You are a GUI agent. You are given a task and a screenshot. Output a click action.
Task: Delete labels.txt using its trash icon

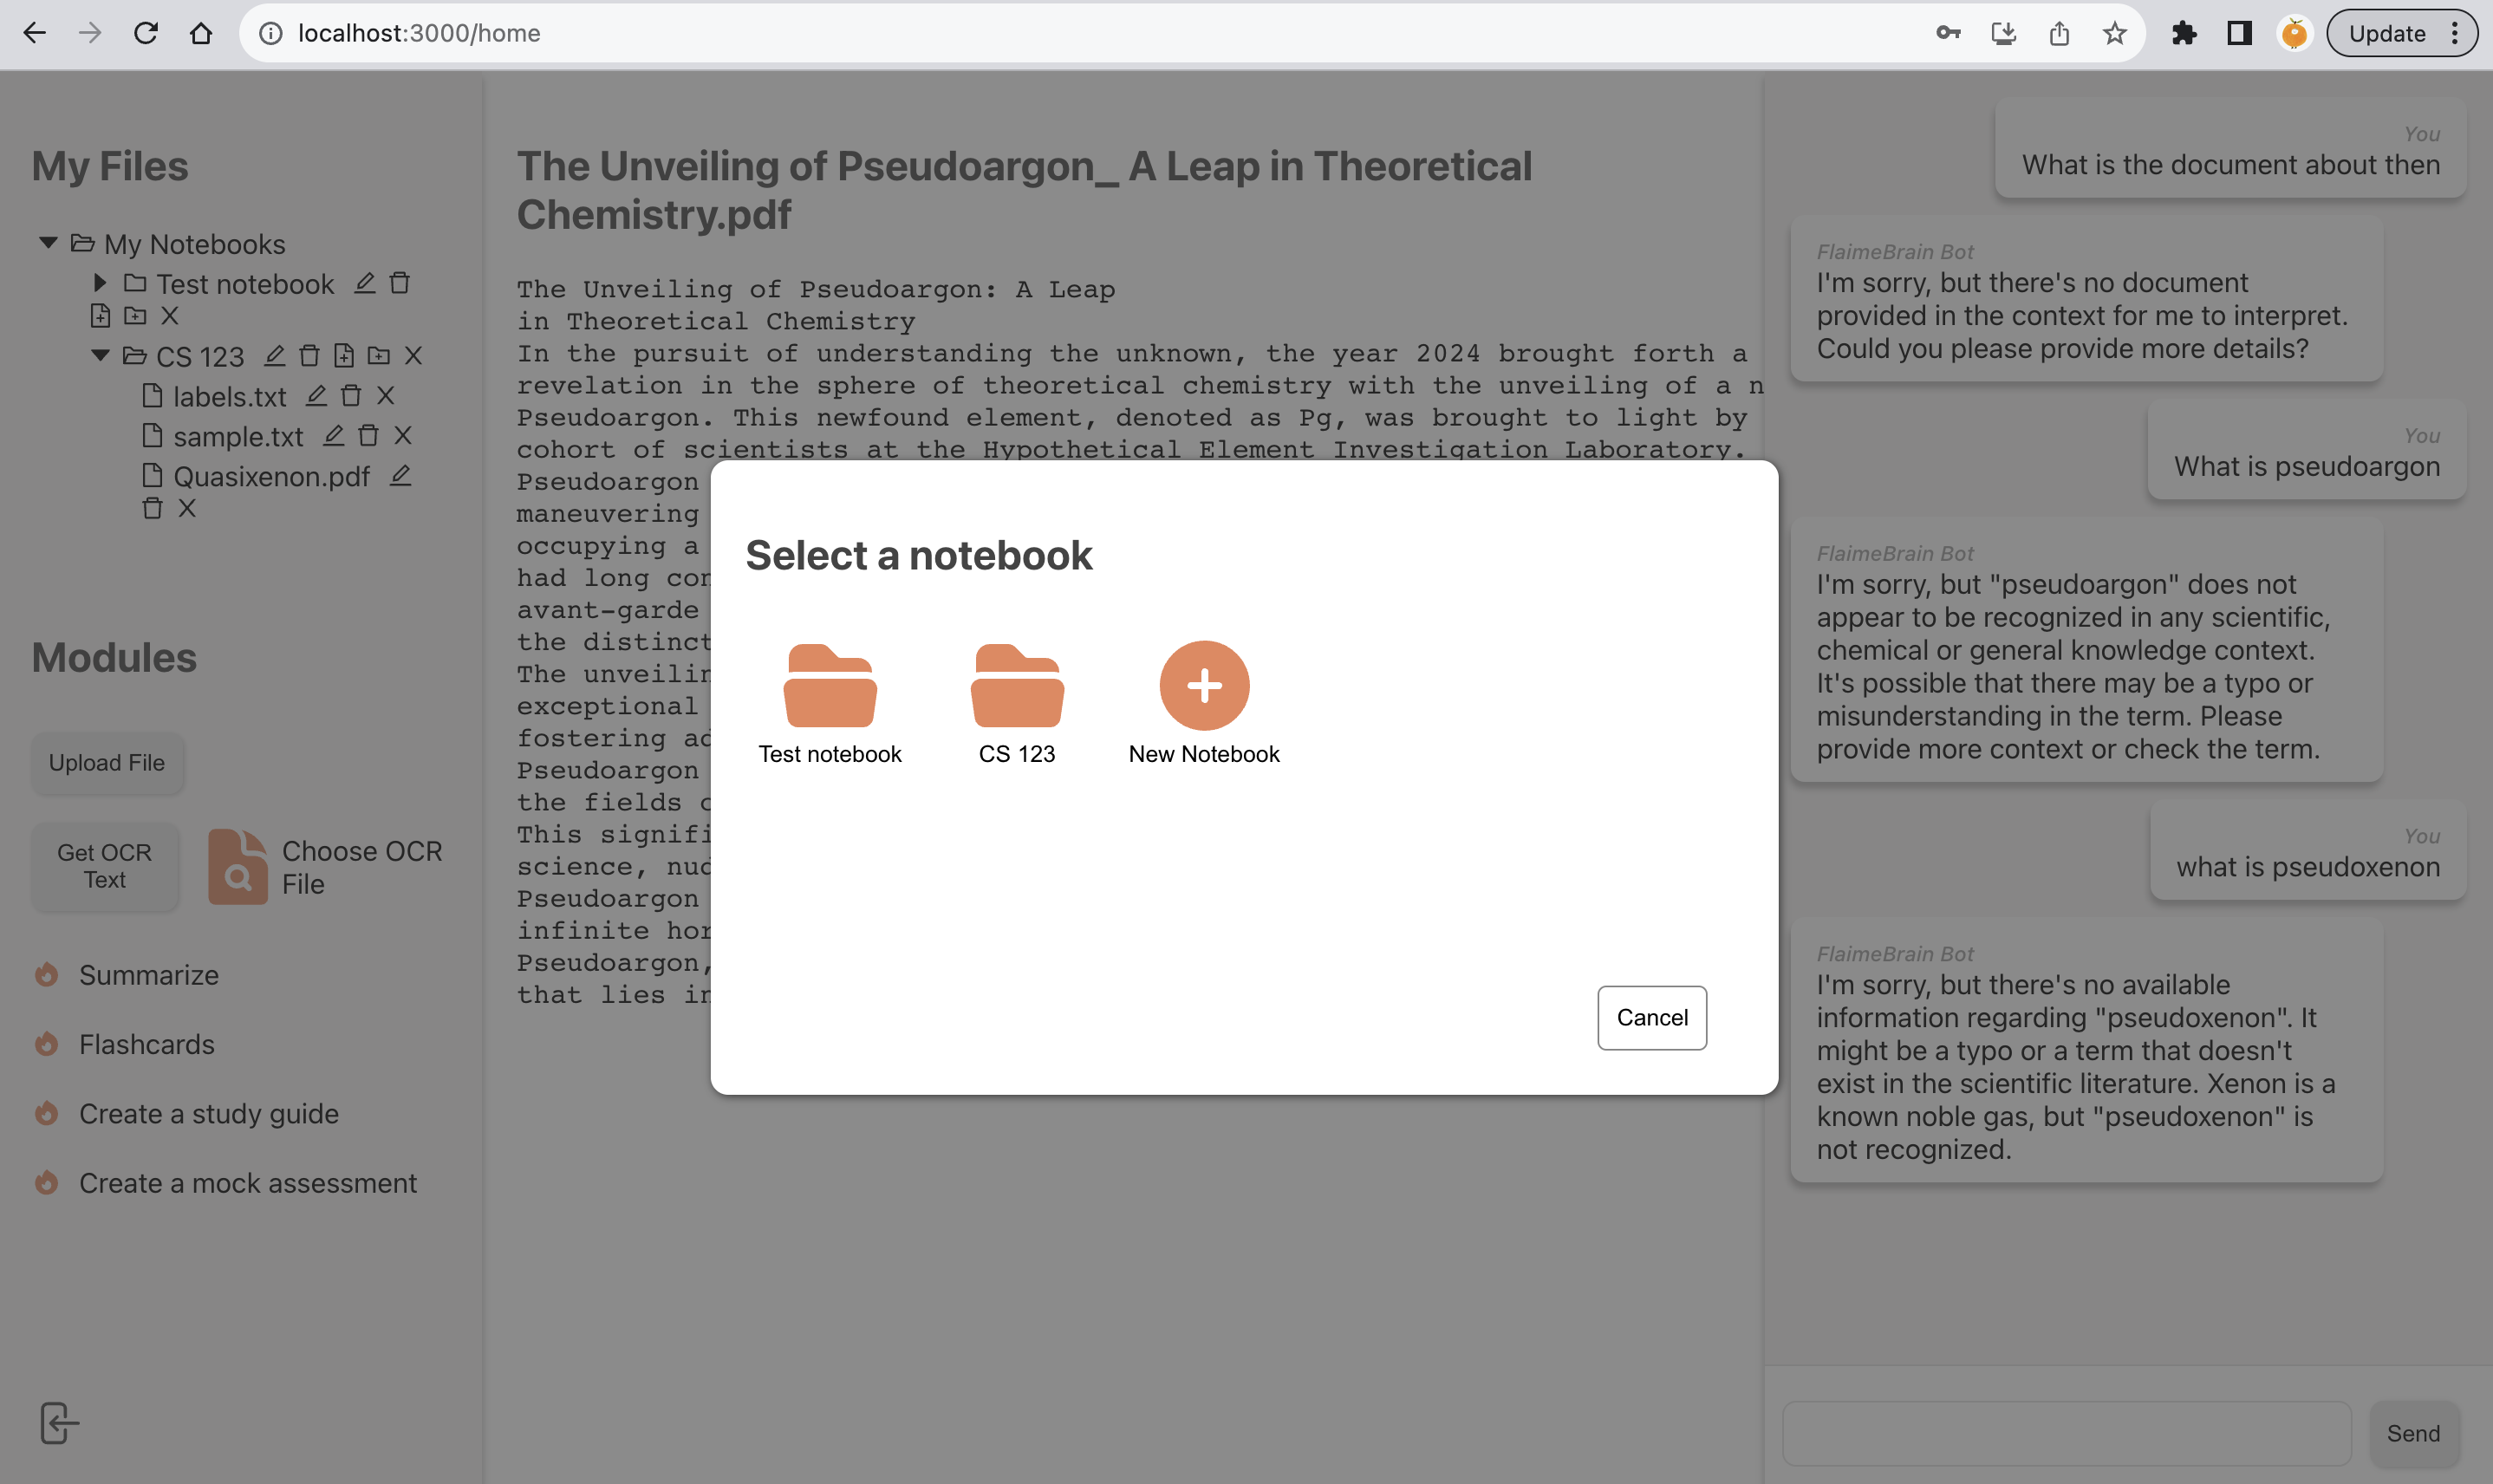click(x=351, y=396)
